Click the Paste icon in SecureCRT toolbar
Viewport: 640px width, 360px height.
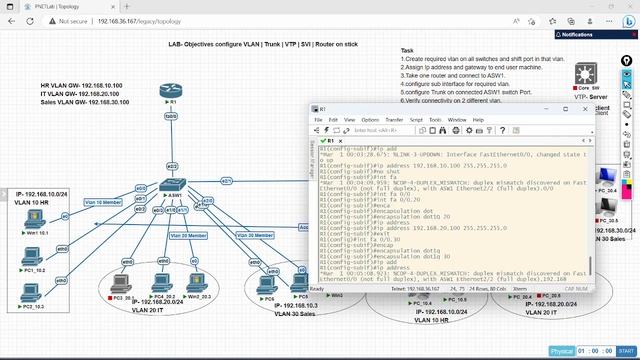[x=432, y=130]
